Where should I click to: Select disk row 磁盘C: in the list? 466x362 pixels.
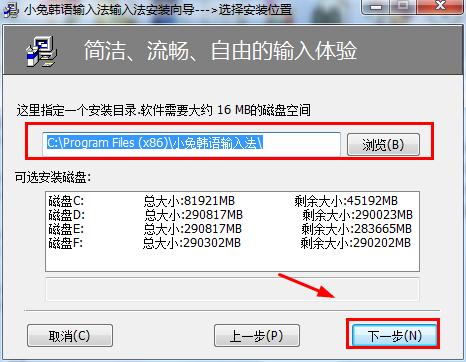232,201
